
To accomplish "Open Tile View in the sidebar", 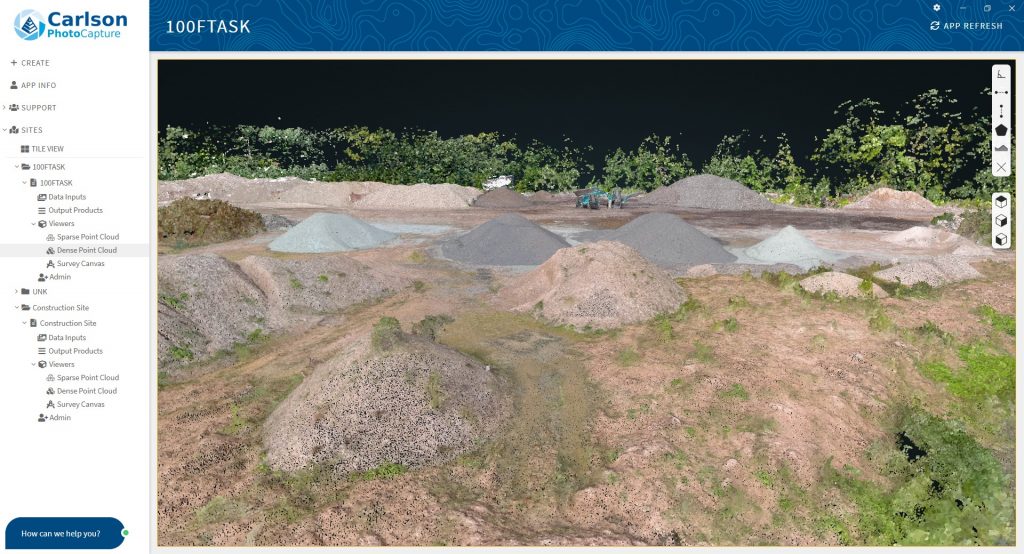I will [44, 148].
